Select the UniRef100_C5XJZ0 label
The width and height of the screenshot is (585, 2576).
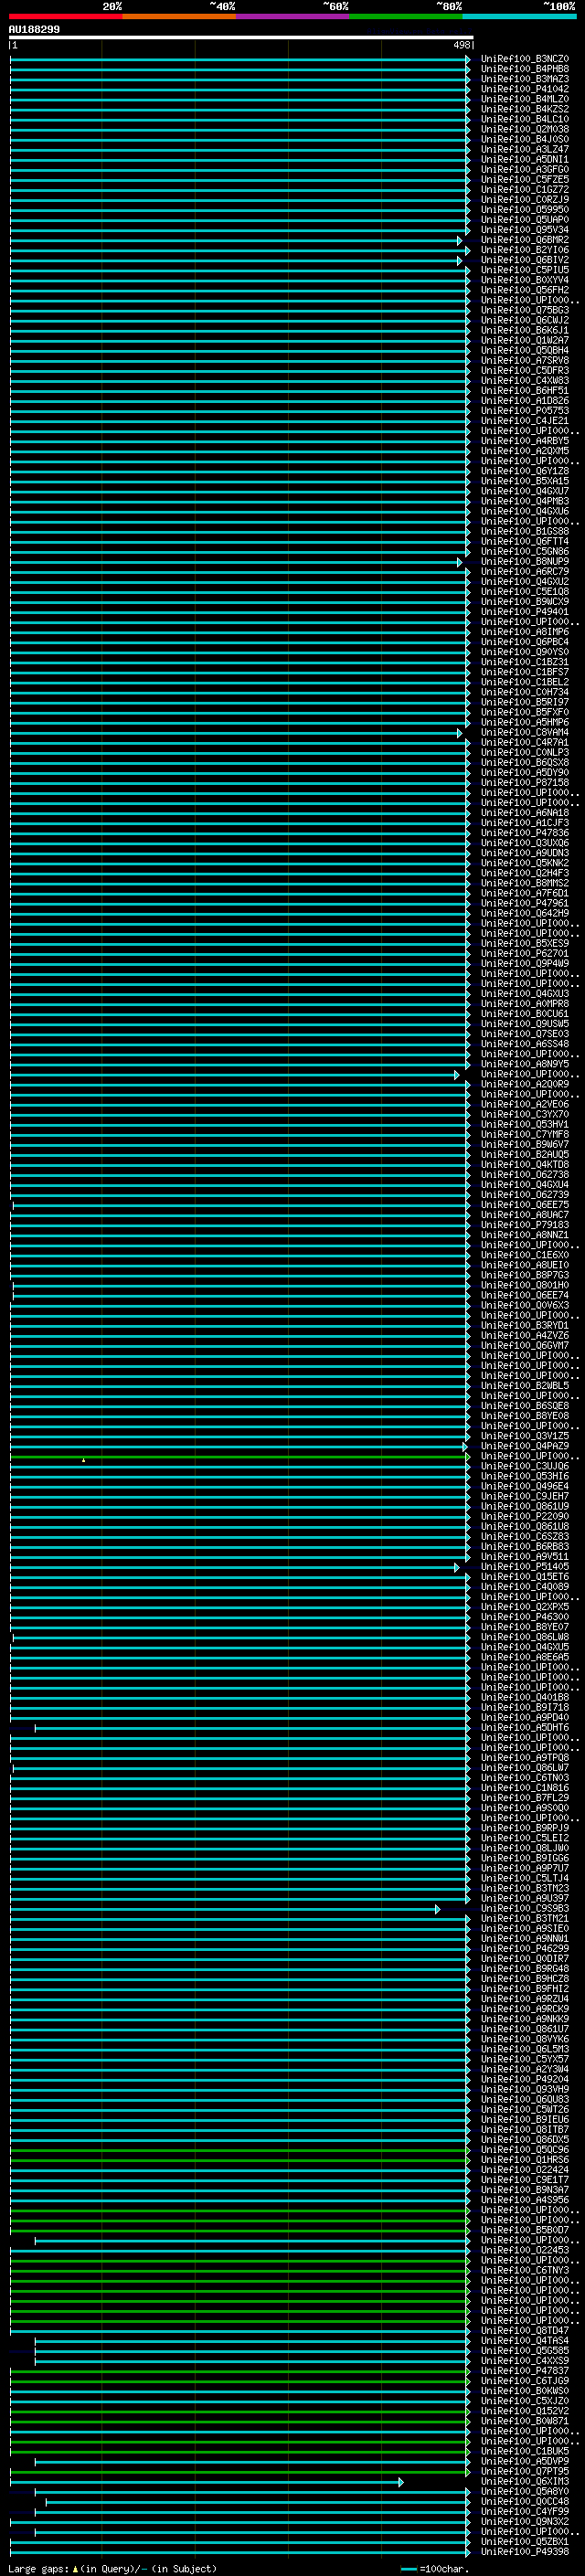524,2401
